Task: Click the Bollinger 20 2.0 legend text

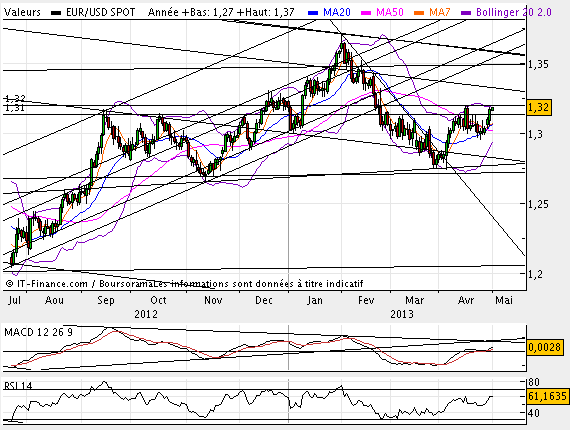Action: pyautogui.click(x=514, y=12)
